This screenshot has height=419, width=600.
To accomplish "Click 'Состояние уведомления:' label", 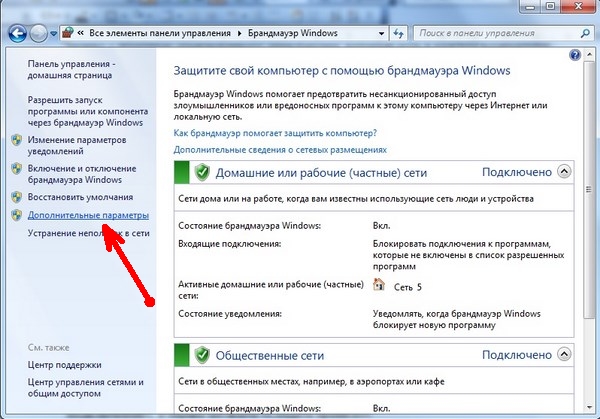I will [x=230, y=314].
